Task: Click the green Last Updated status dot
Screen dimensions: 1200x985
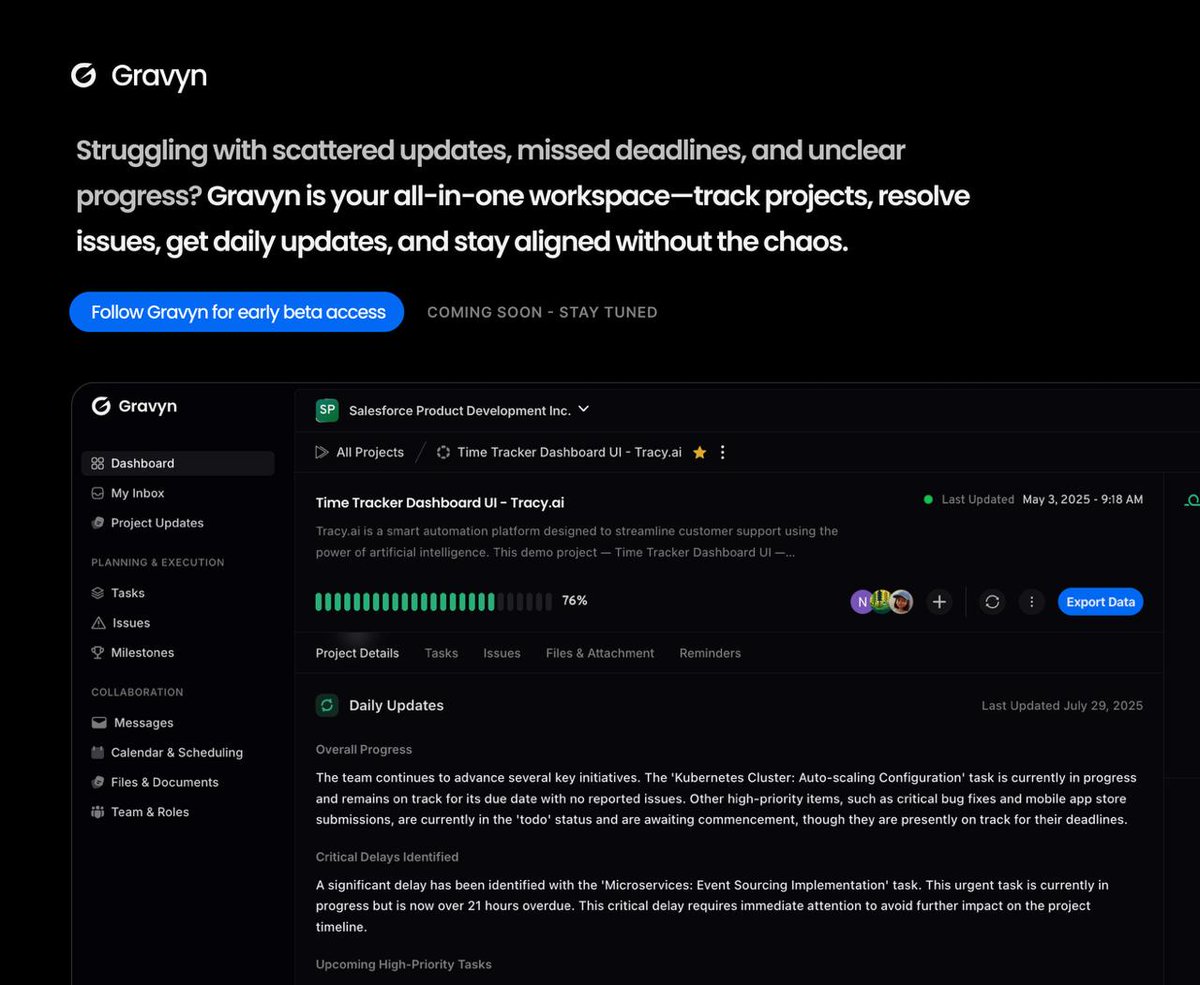Action: [x=928, y=499]
